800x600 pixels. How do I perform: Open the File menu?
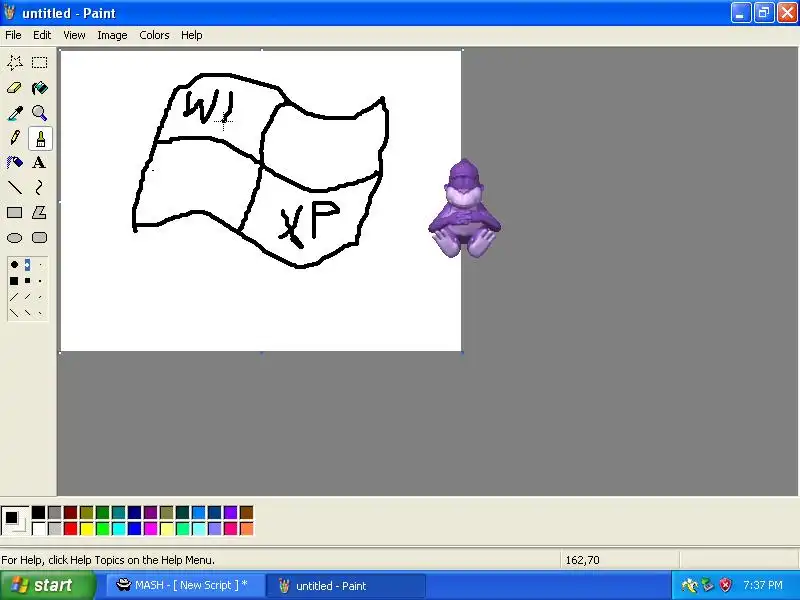tap(13, 35)
